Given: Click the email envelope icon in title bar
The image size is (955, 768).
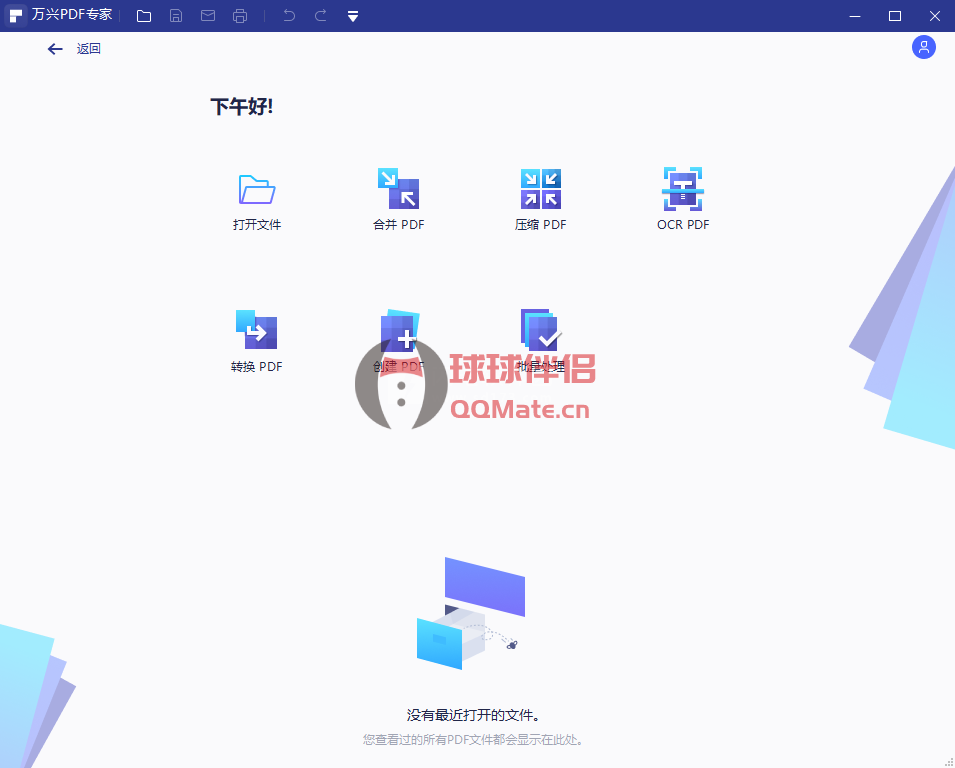Looking at the screenshot, I should (x=208, y=16).
